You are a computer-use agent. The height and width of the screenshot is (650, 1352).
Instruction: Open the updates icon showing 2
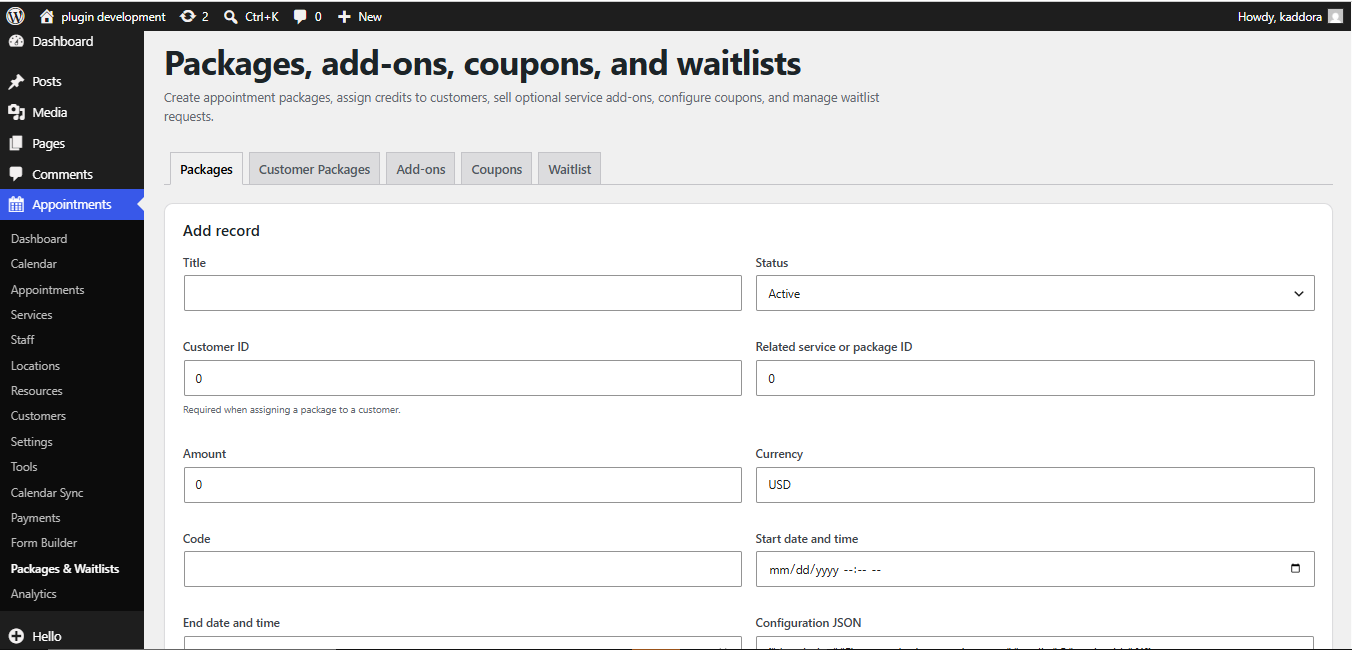(x=188, y=16)
